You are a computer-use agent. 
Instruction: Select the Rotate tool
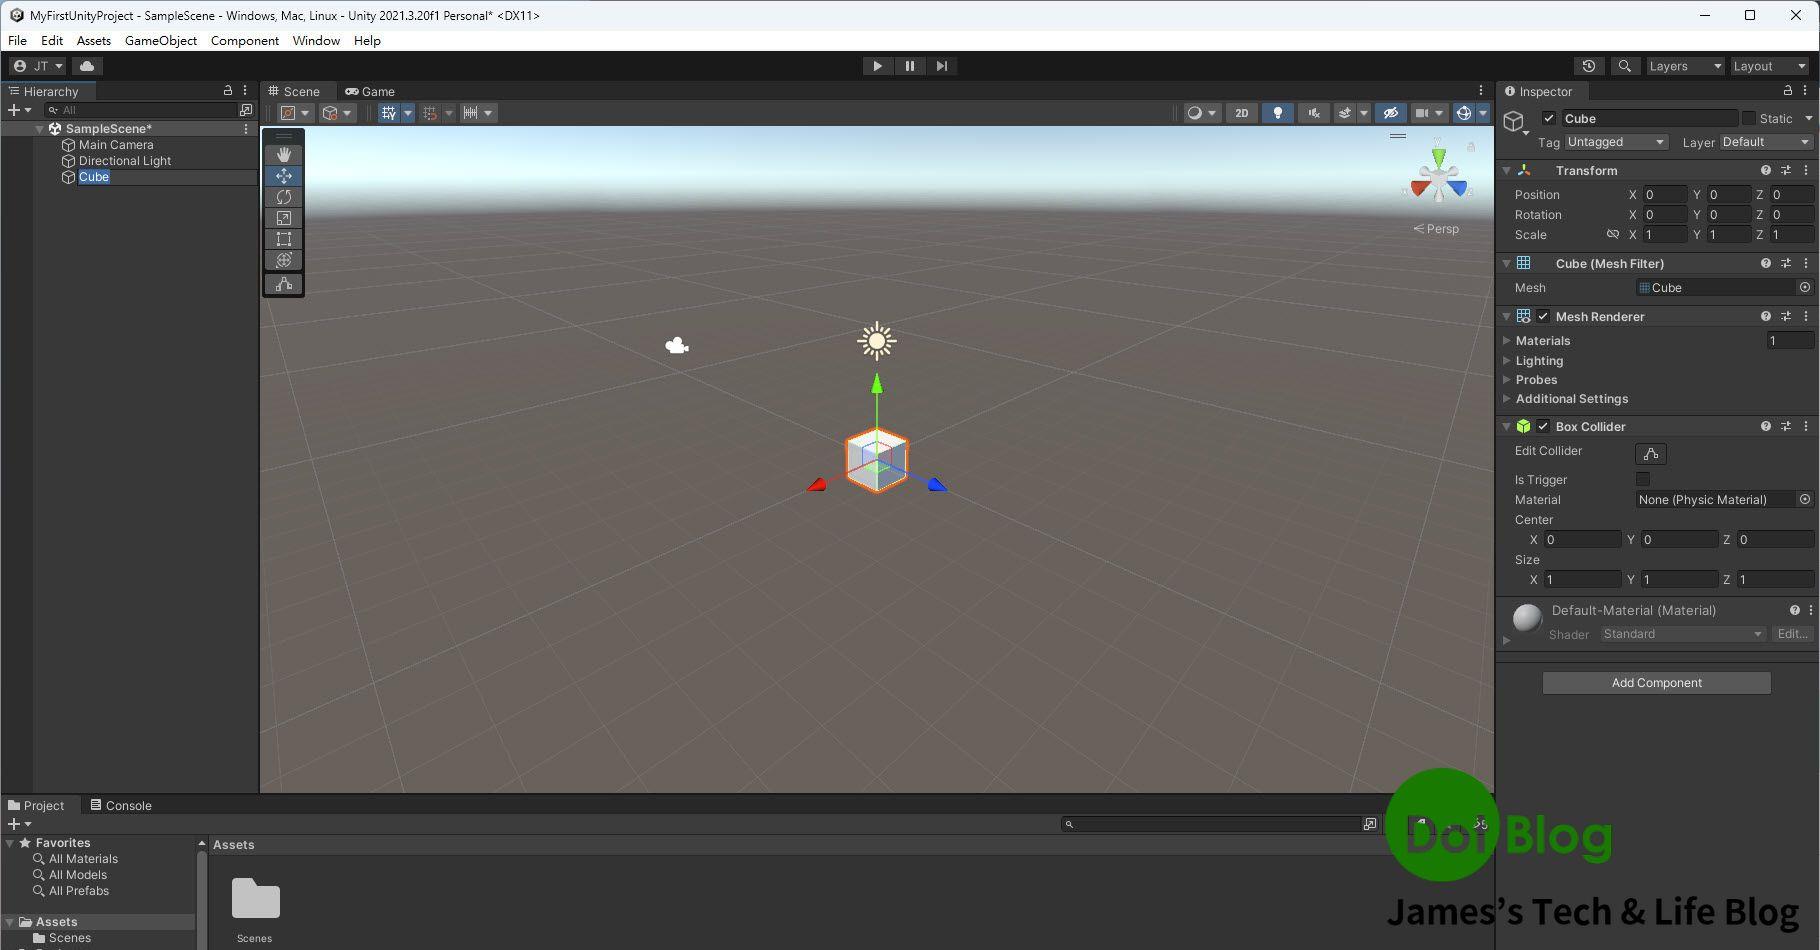coord(284,197)
